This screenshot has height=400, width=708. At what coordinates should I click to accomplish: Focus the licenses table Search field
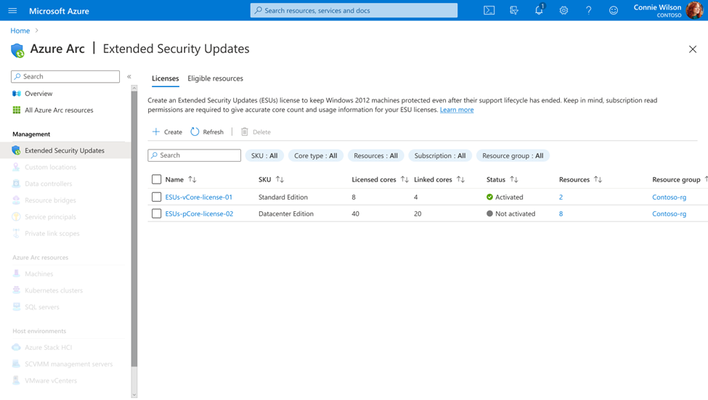pos(194,155)
